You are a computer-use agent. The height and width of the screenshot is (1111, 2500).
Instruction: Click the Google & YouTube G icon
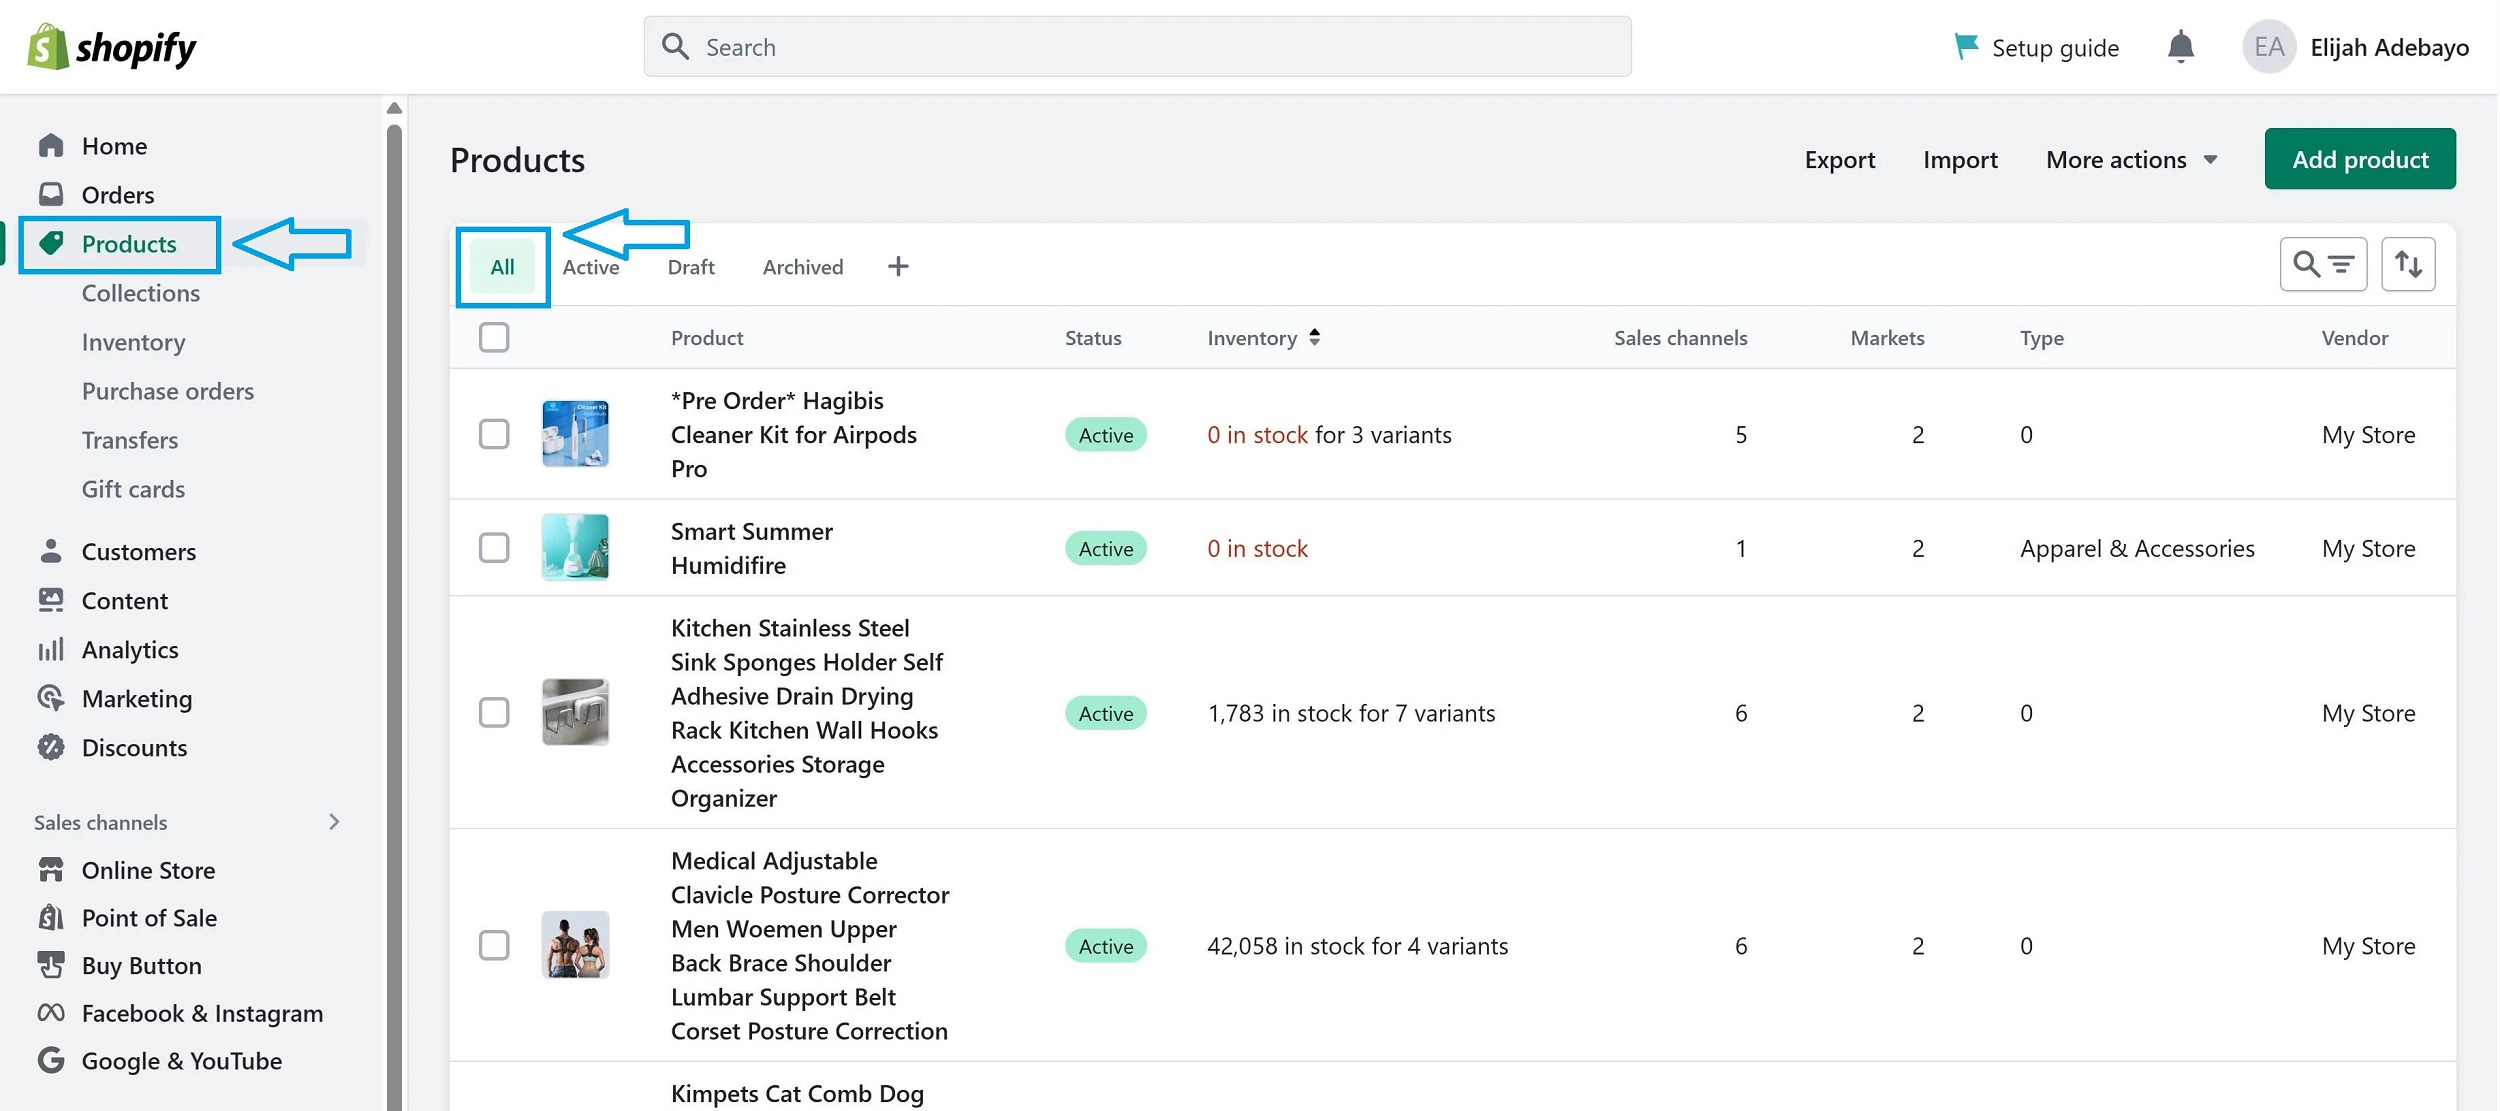tap(51, 1060)
